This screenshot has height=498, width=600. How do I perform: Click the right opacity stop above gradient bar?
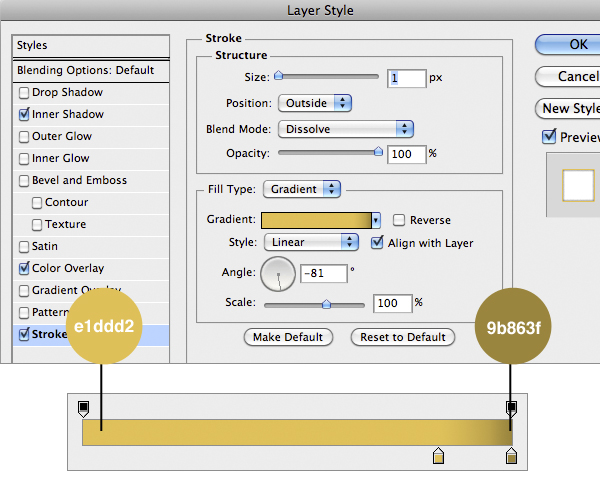(512, 408)
